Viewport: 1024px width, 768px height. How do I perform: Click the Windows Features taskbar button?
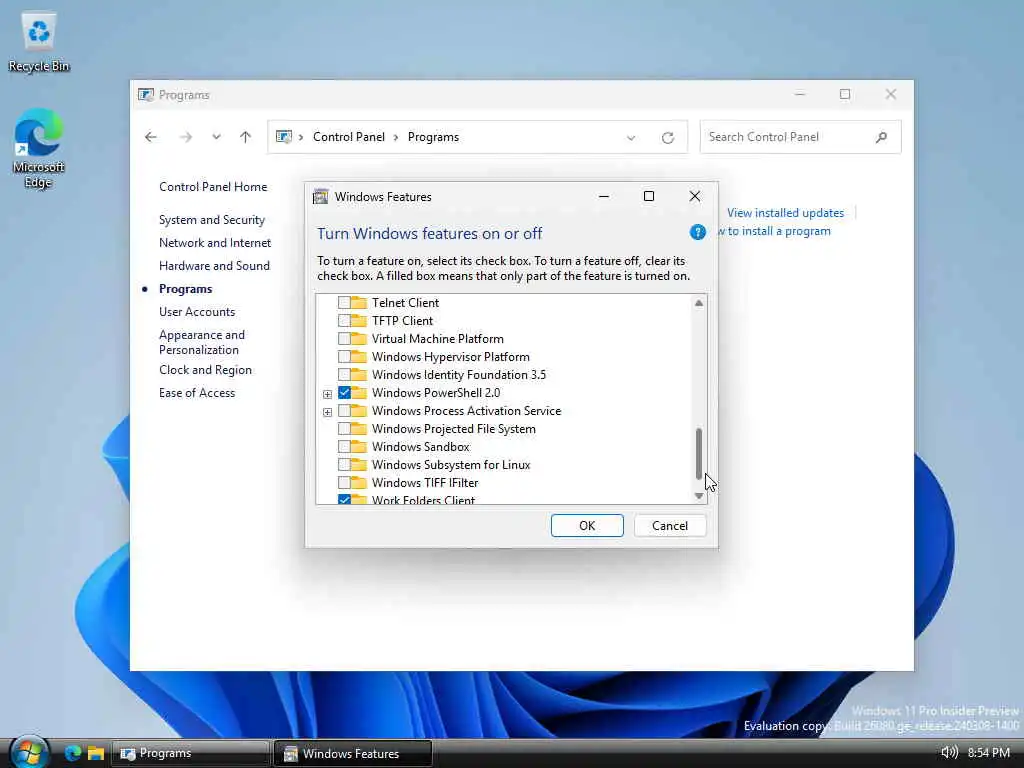tap(352, 754)
